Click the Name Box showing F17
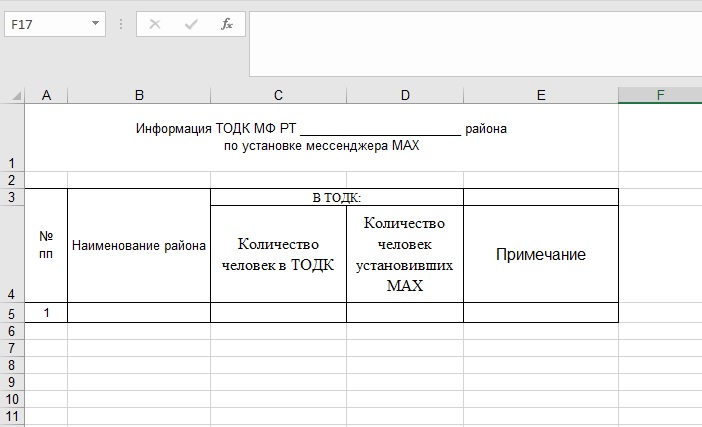The image size is (702, 427). click(45, 24)
